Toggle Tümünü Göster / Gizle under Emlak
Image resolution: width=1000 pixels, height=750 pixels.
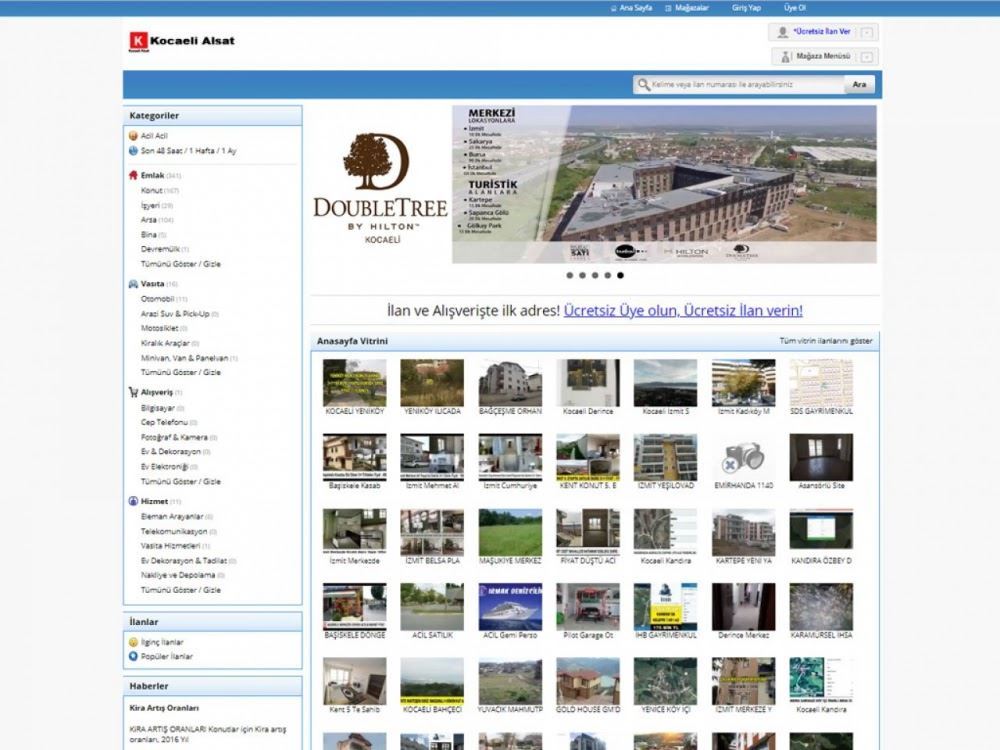[180, 264]
